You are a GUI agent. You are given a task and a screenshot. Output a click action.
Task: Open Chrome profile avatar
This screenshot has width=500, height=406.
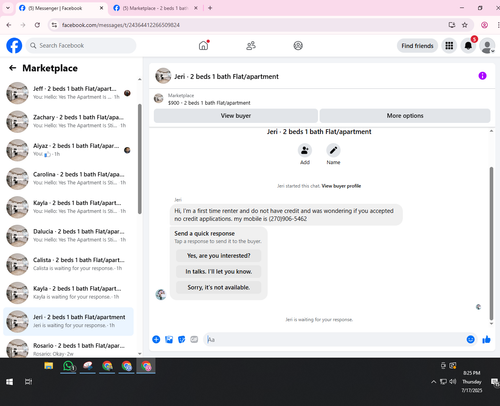point(484,25)
